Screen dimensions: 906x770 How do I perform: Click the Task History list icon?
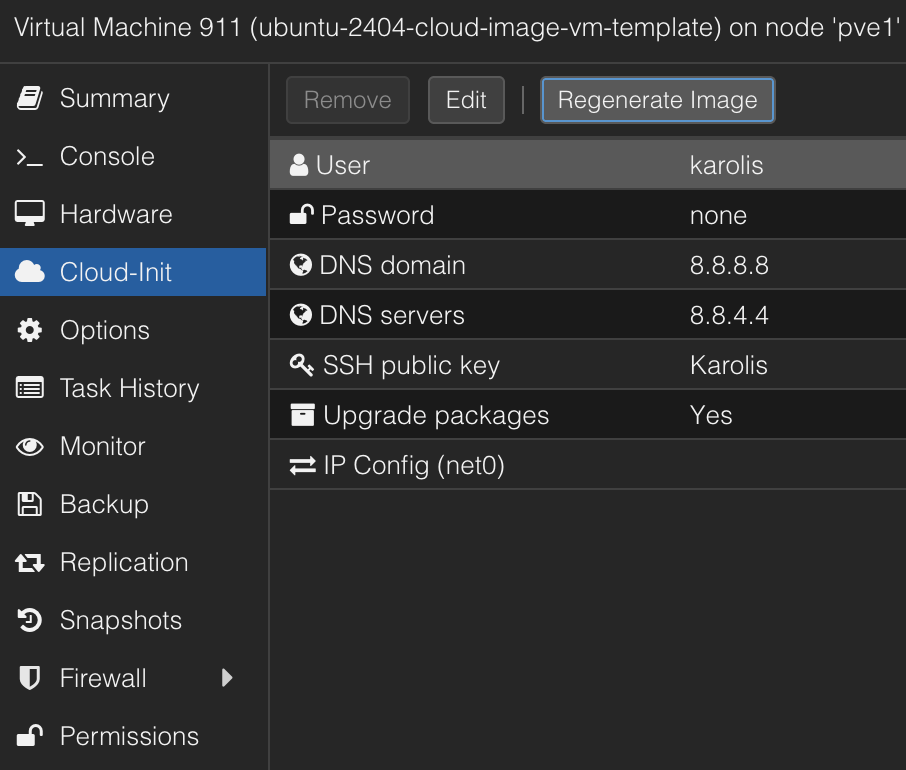pyautogui.click(x=30, y=389)
